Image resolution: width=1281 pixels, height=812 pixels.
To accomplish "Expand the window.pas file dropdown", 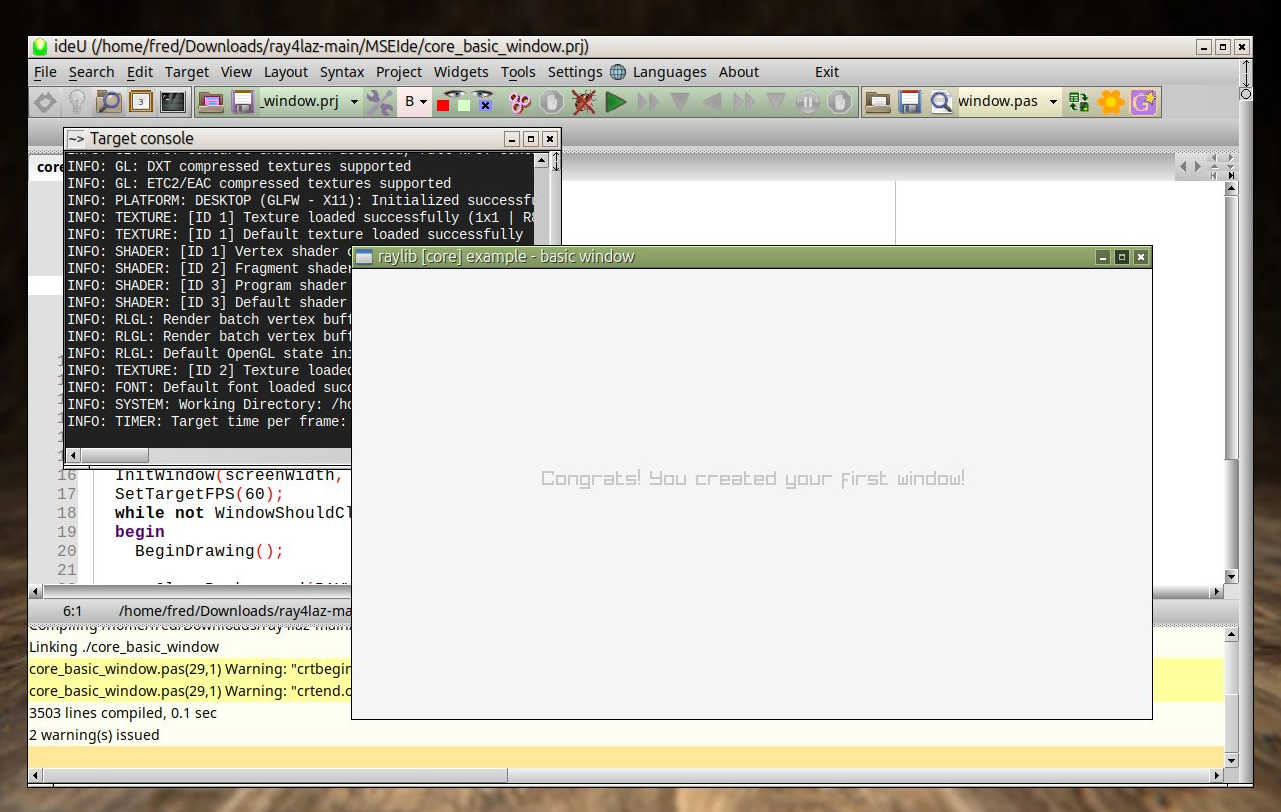I will 1053,102.
